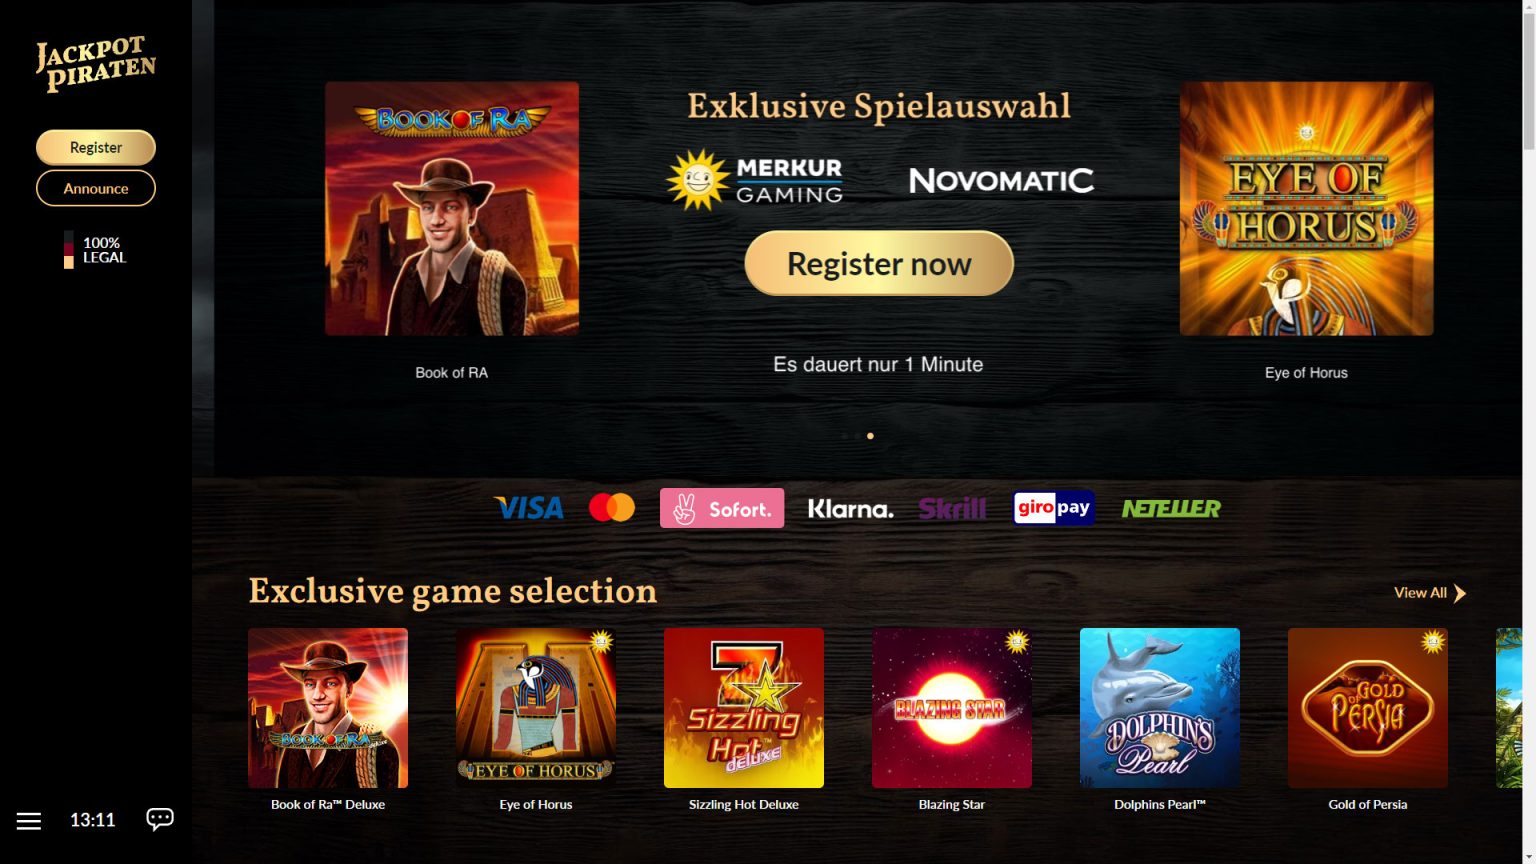The width and height of the screenshot is (1536, 864).
Task: Click the Skrill payment logo
Action: tap(952, 509)
